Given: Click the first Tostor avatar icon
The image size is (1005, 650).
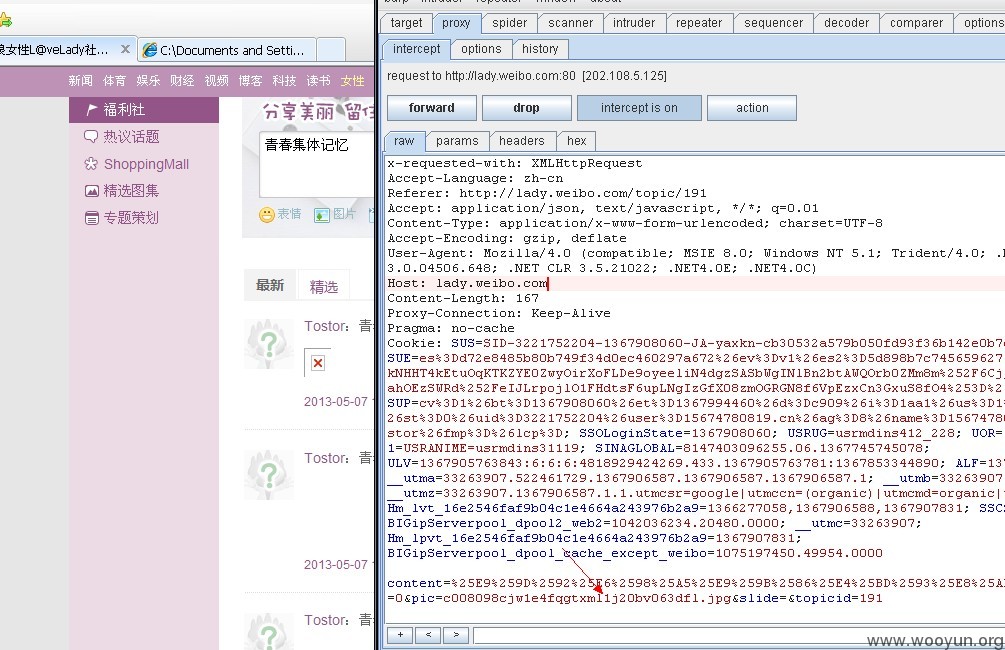Looking at the screenshot, I should 269,344.
